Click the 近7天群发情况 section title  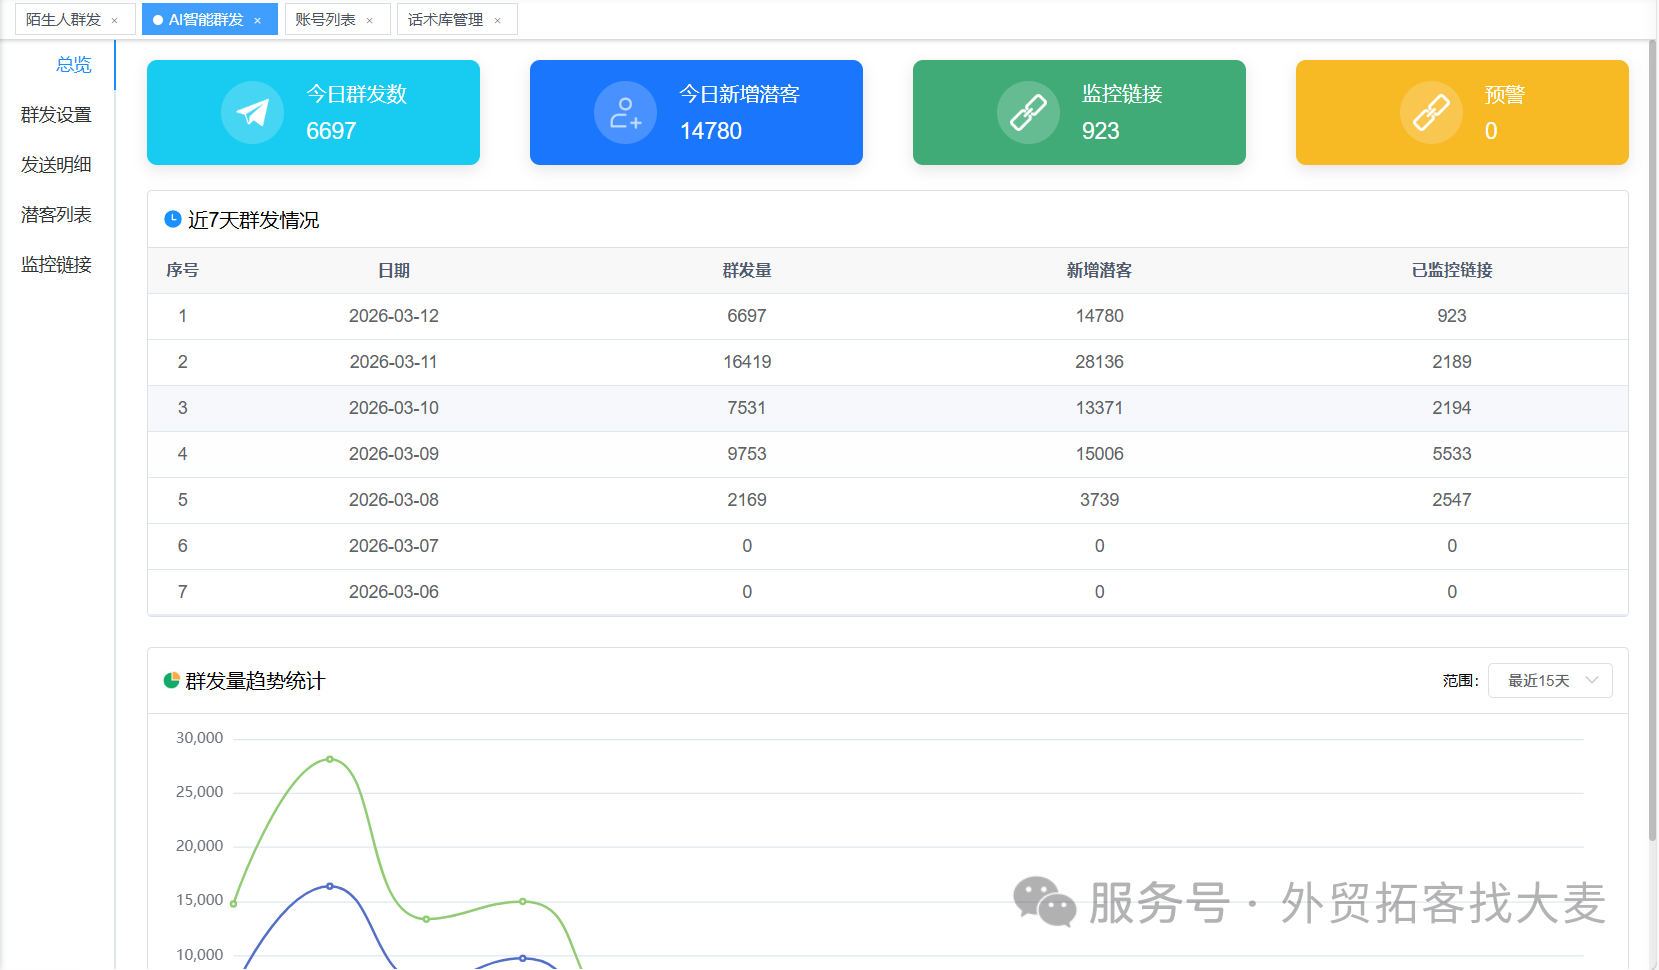tap(254, 220)
